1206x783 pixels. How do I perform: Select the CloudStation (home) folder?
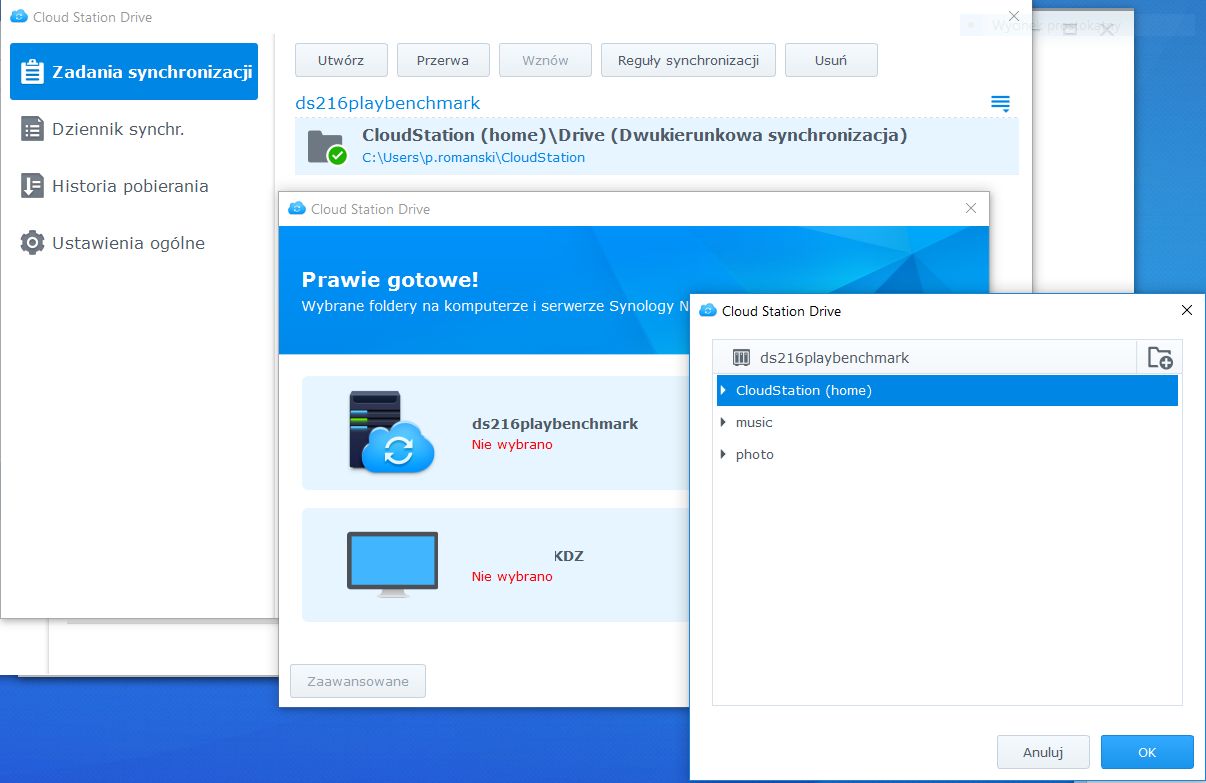pyautogui.click(x=947, y=390)
